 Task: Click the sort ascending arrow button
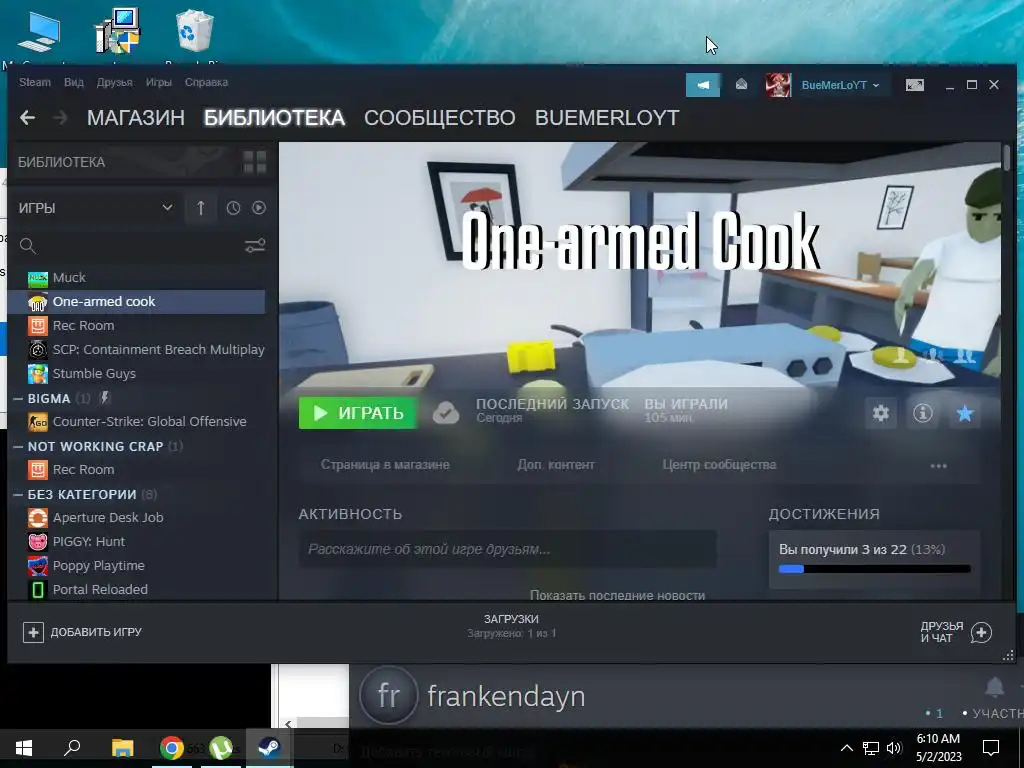(200, 208)
